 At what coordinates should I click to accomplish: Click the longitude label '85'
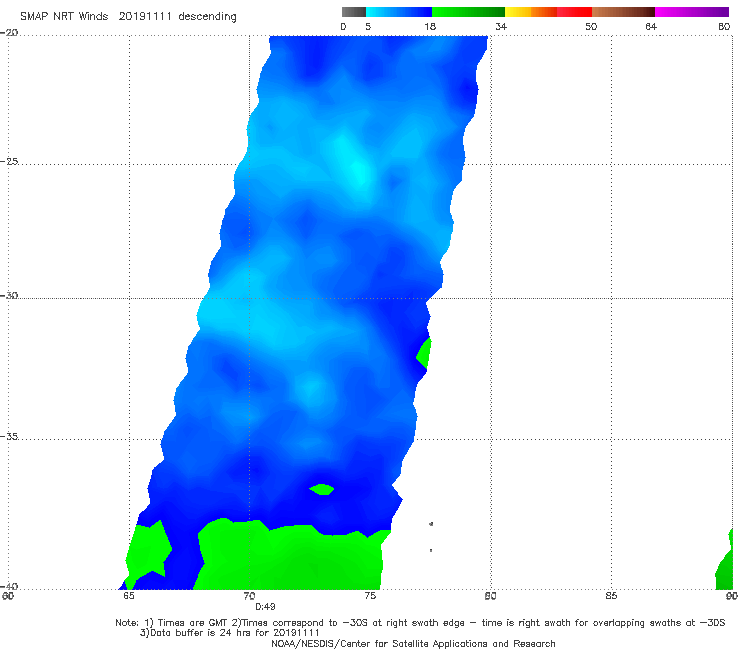[x=611, y=596]
